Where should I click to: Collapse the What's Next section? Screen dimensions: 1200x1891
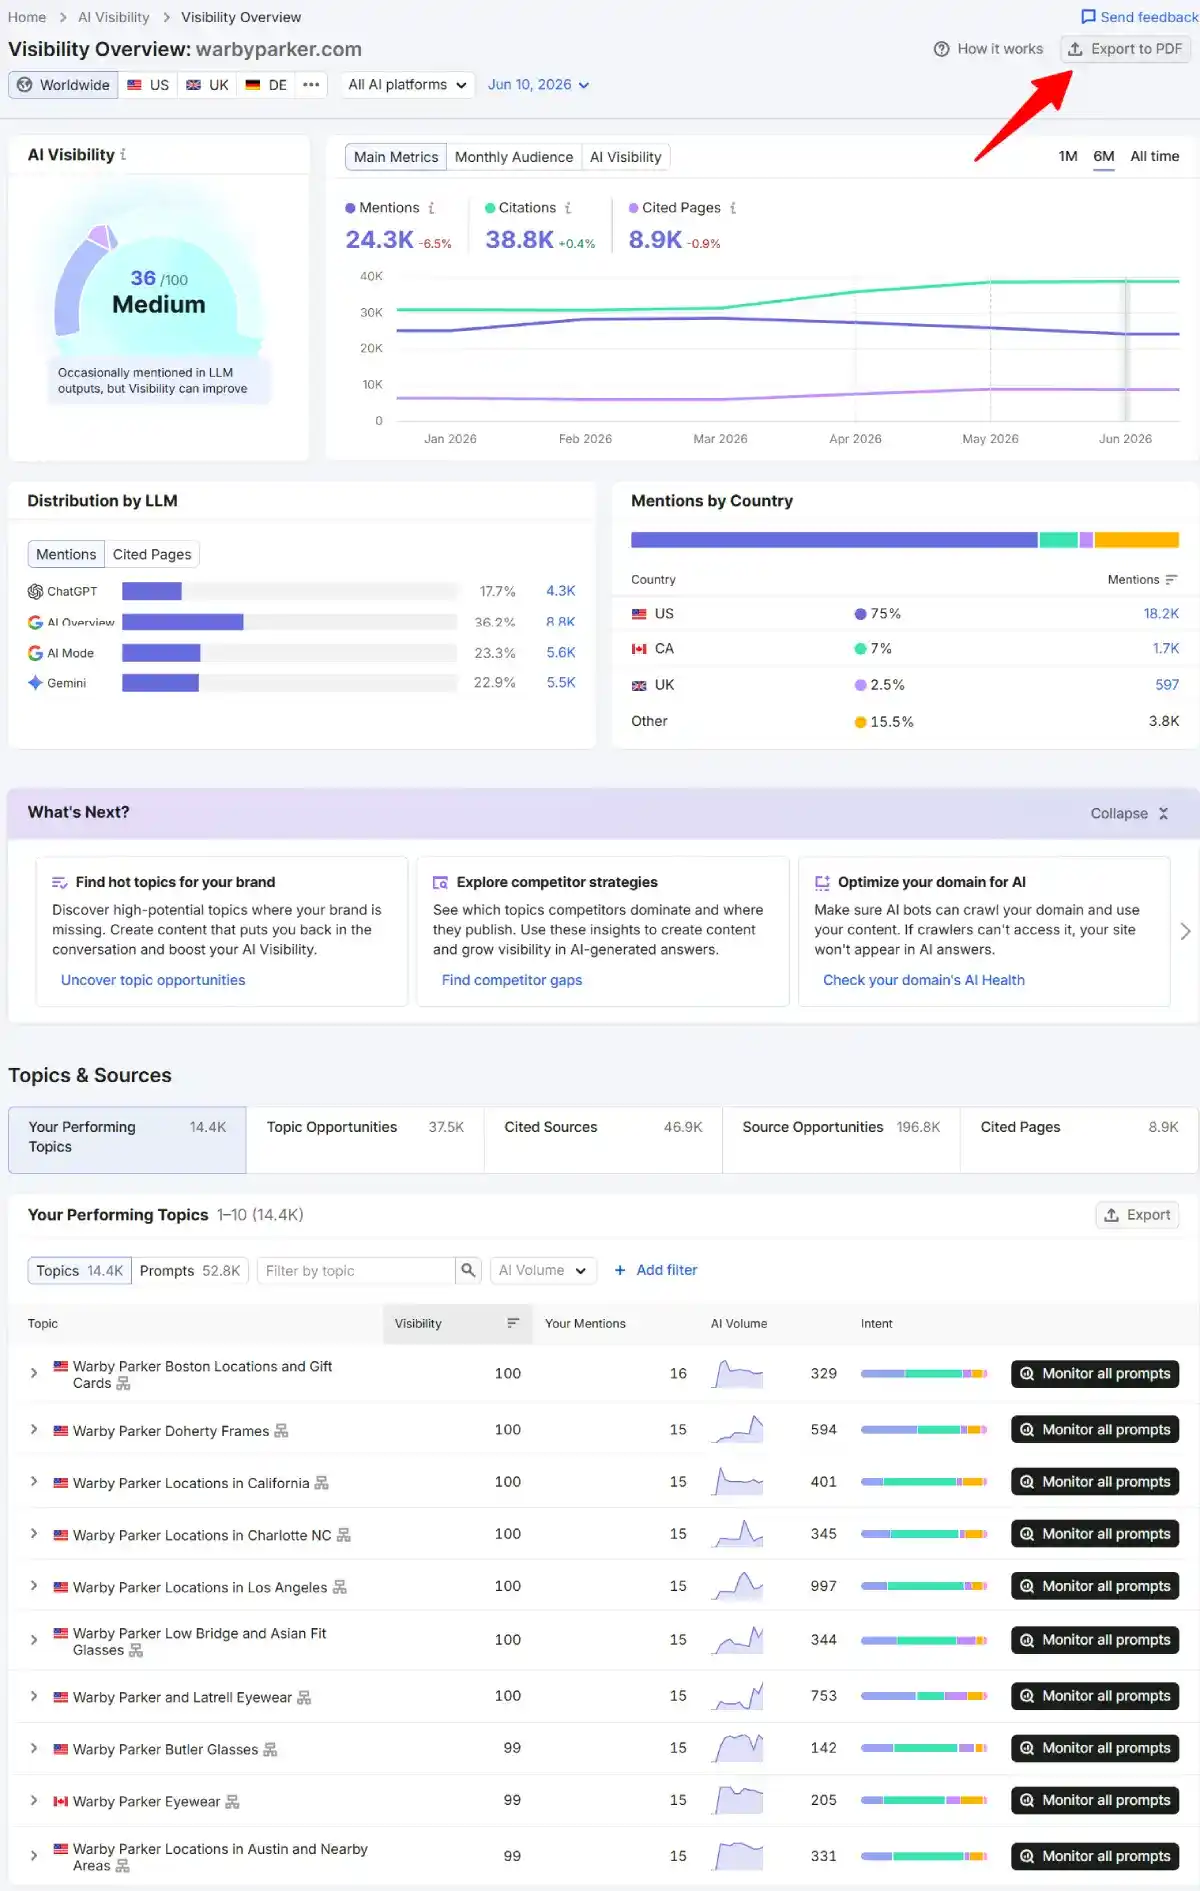[1129, 813]
